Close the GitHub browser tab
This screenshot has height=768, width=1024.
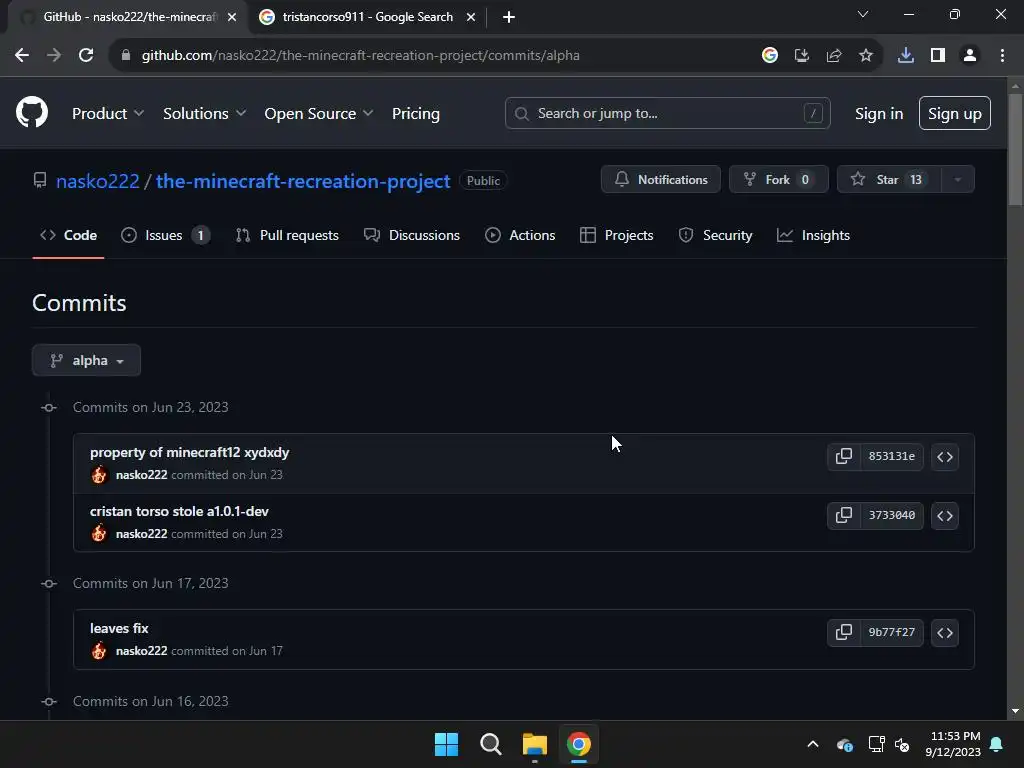point(232,17)
